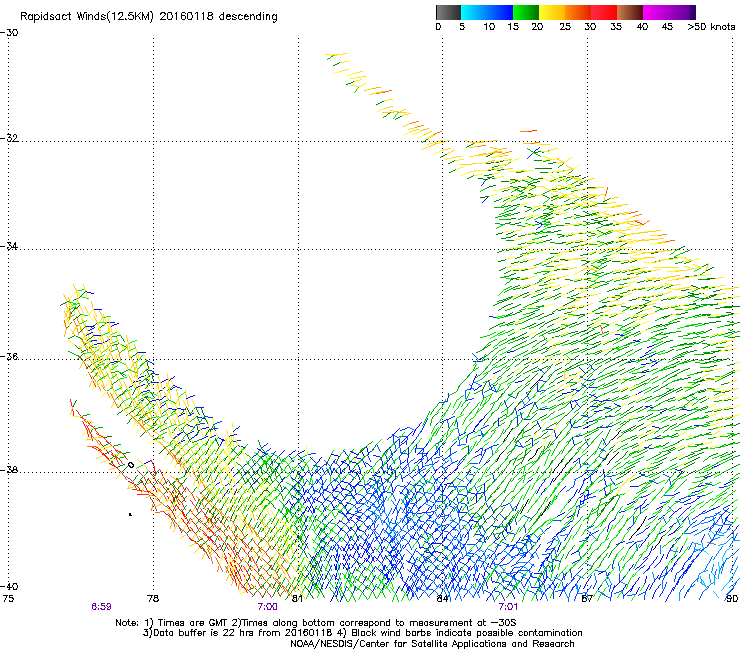The image size is (740, 650).
Task: Click the 75 longitude axis label
Action: [x=8, y=599]
